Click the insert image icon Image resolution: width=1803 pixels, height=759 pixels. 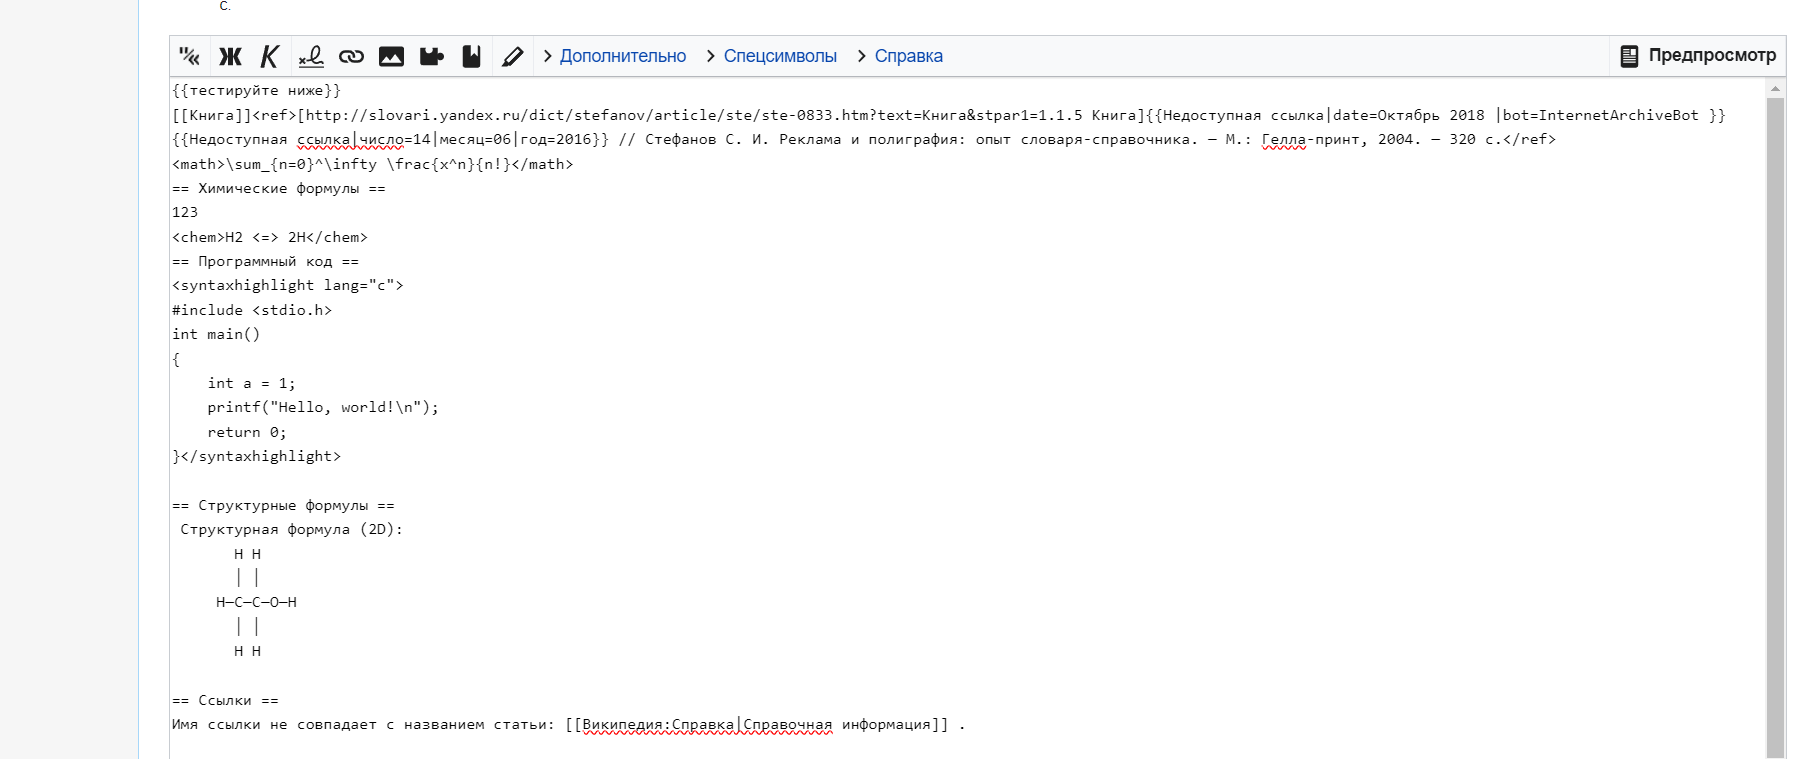click(x=391, y=56)
